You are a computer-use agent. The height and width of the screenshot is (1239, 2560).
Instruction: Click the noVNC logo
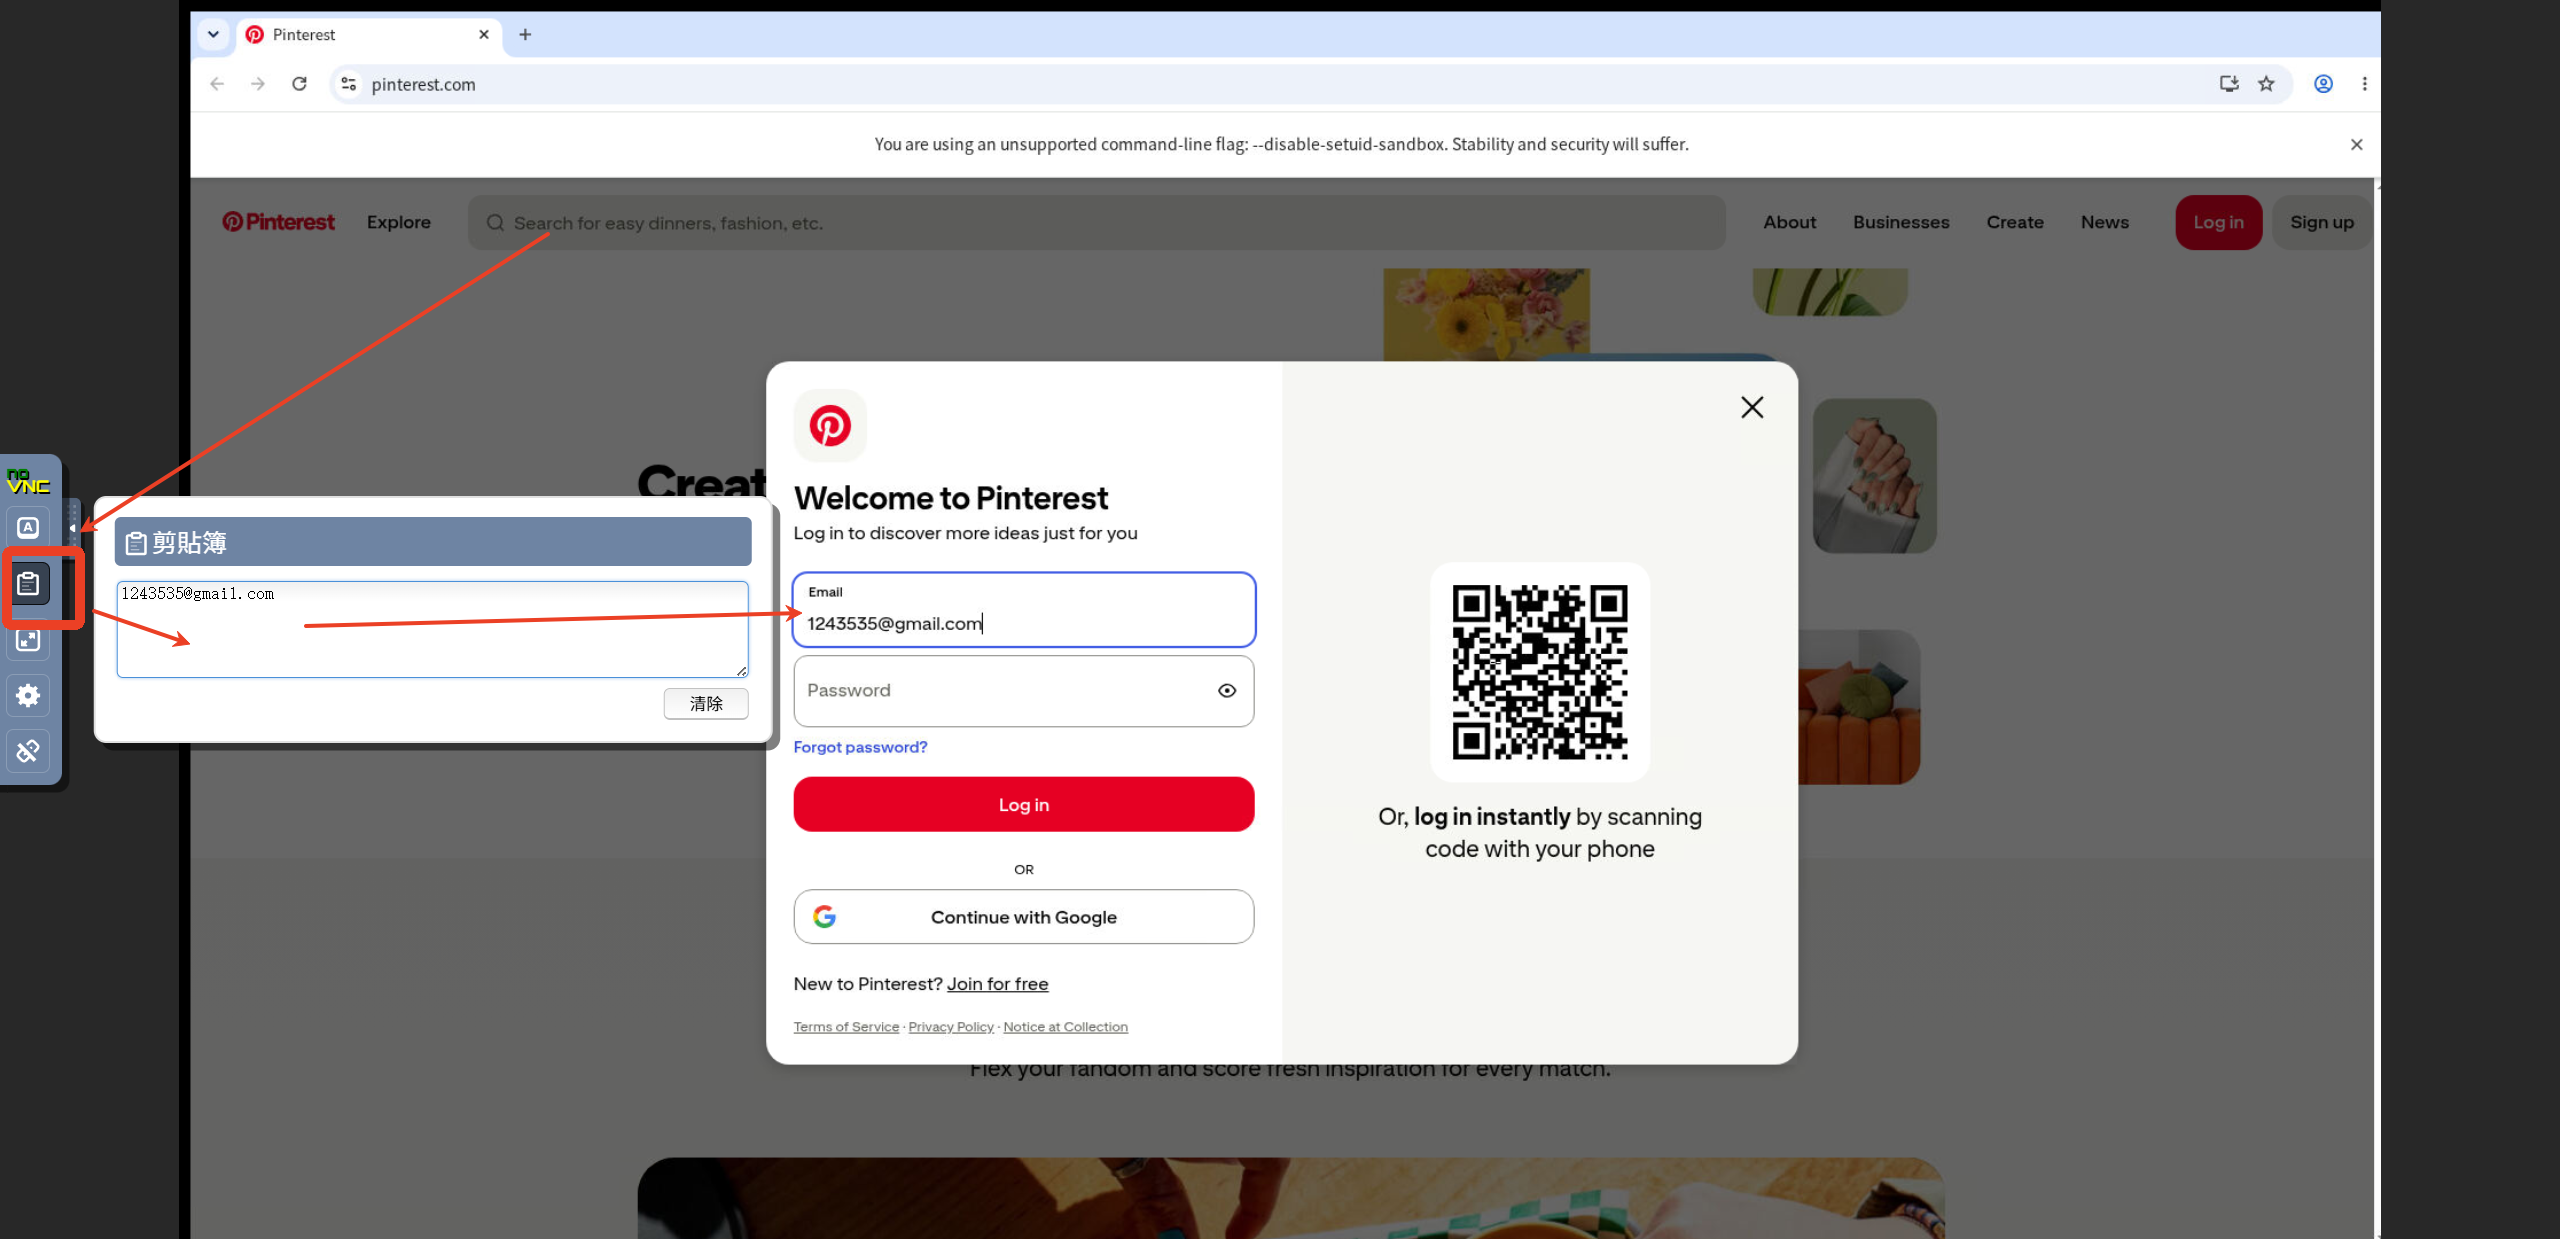[28, 481]
